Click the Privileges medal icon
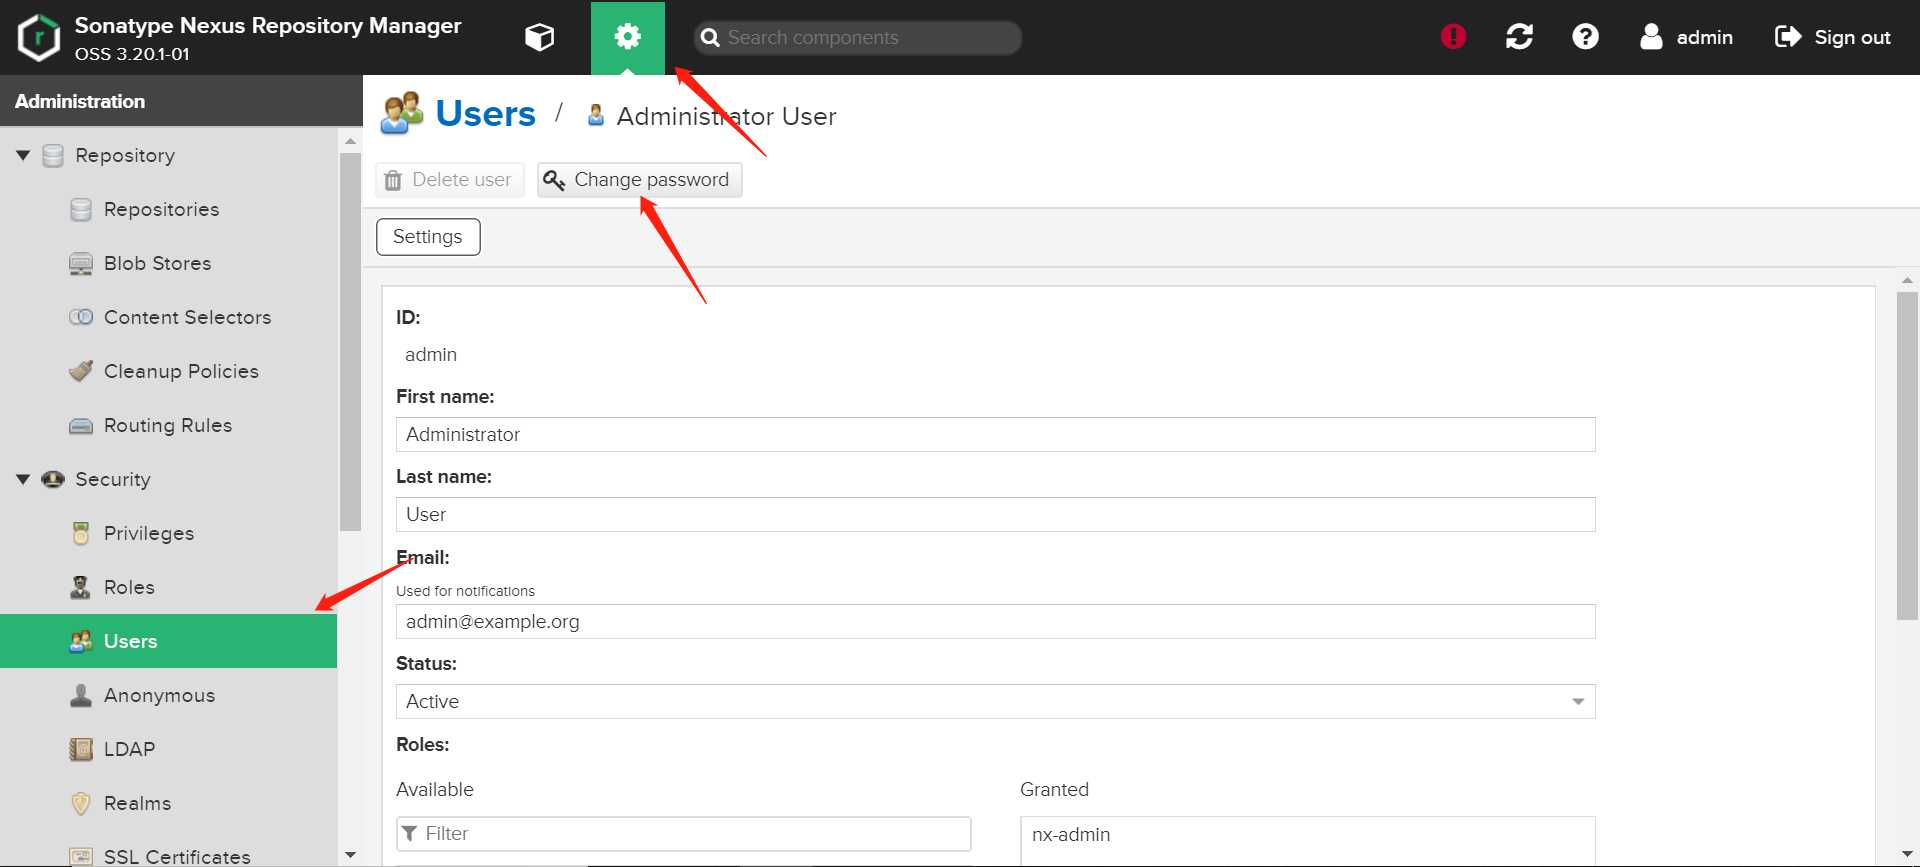 click(81, 533)
